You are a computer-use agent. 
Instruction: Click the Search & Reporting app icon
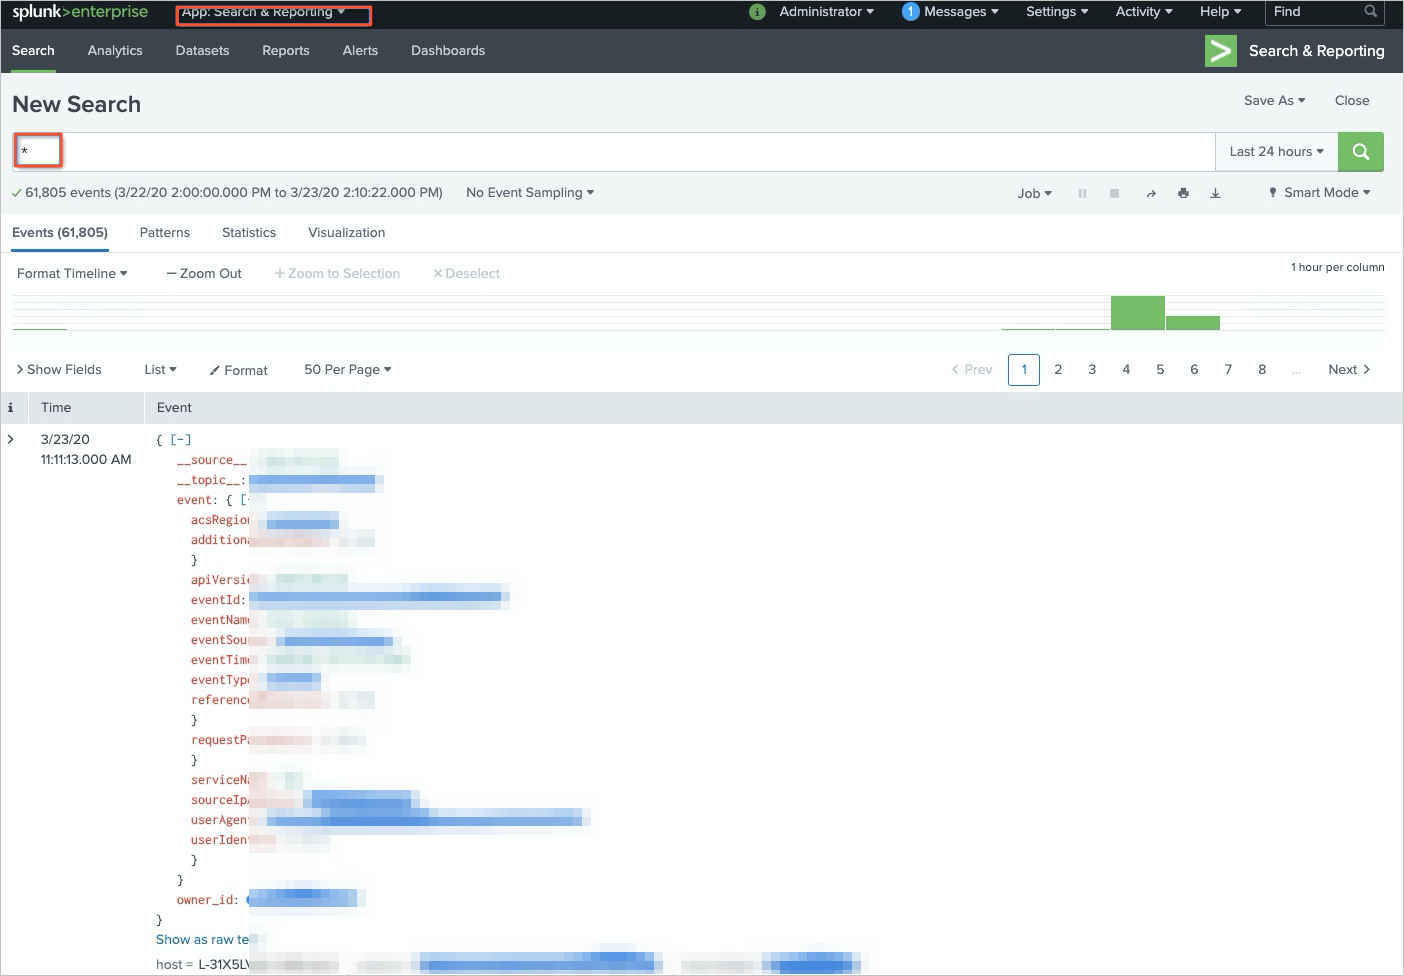[1220, 50]
